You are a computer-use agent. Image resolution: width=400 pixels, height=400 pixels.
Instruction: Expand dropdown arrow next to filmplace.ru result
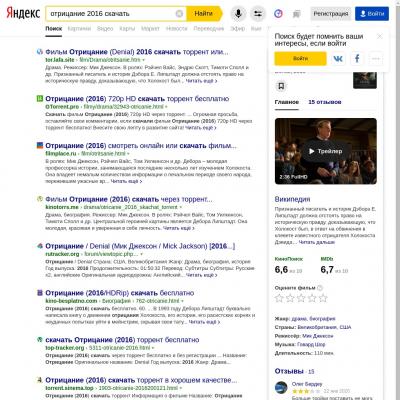tap(128, 154)
